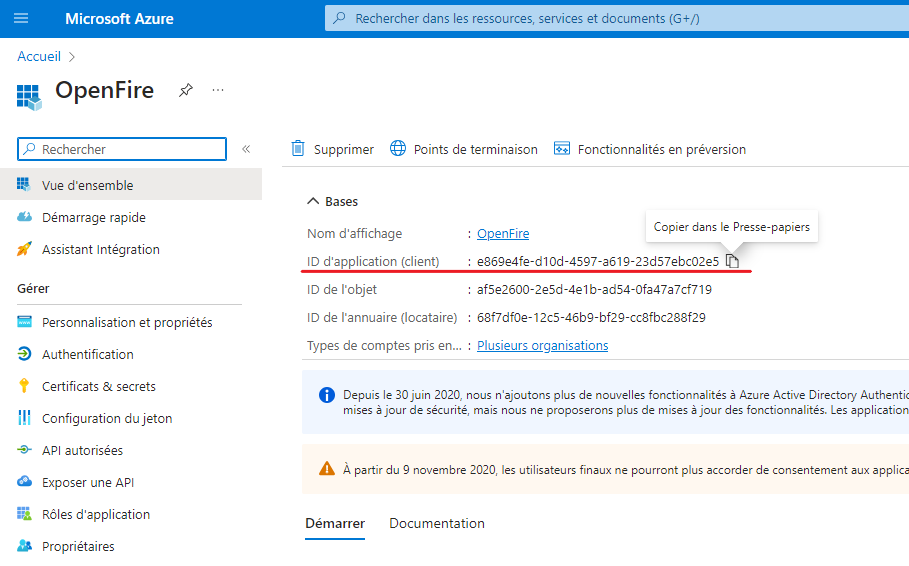The image size is (909, 566).
Task: Open Assistant Intégration
Action: click(x=101, y=249)
